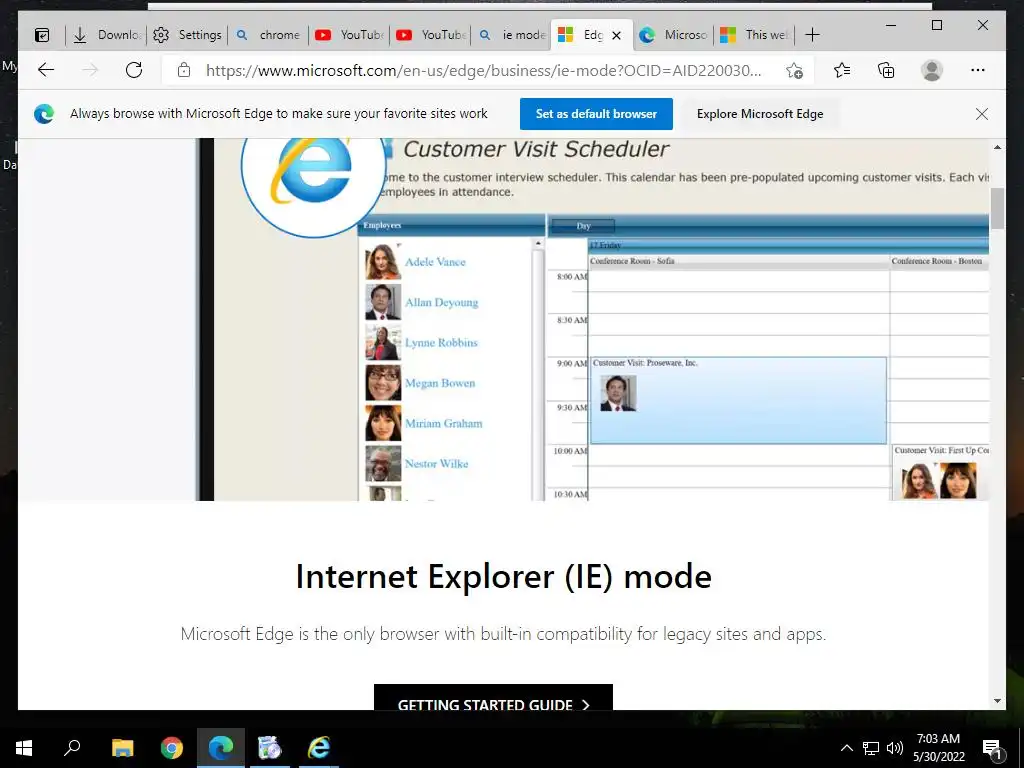Go back with the back arrow
Viewport: 1024px width, 768px height.
click(x=46, y=70)
